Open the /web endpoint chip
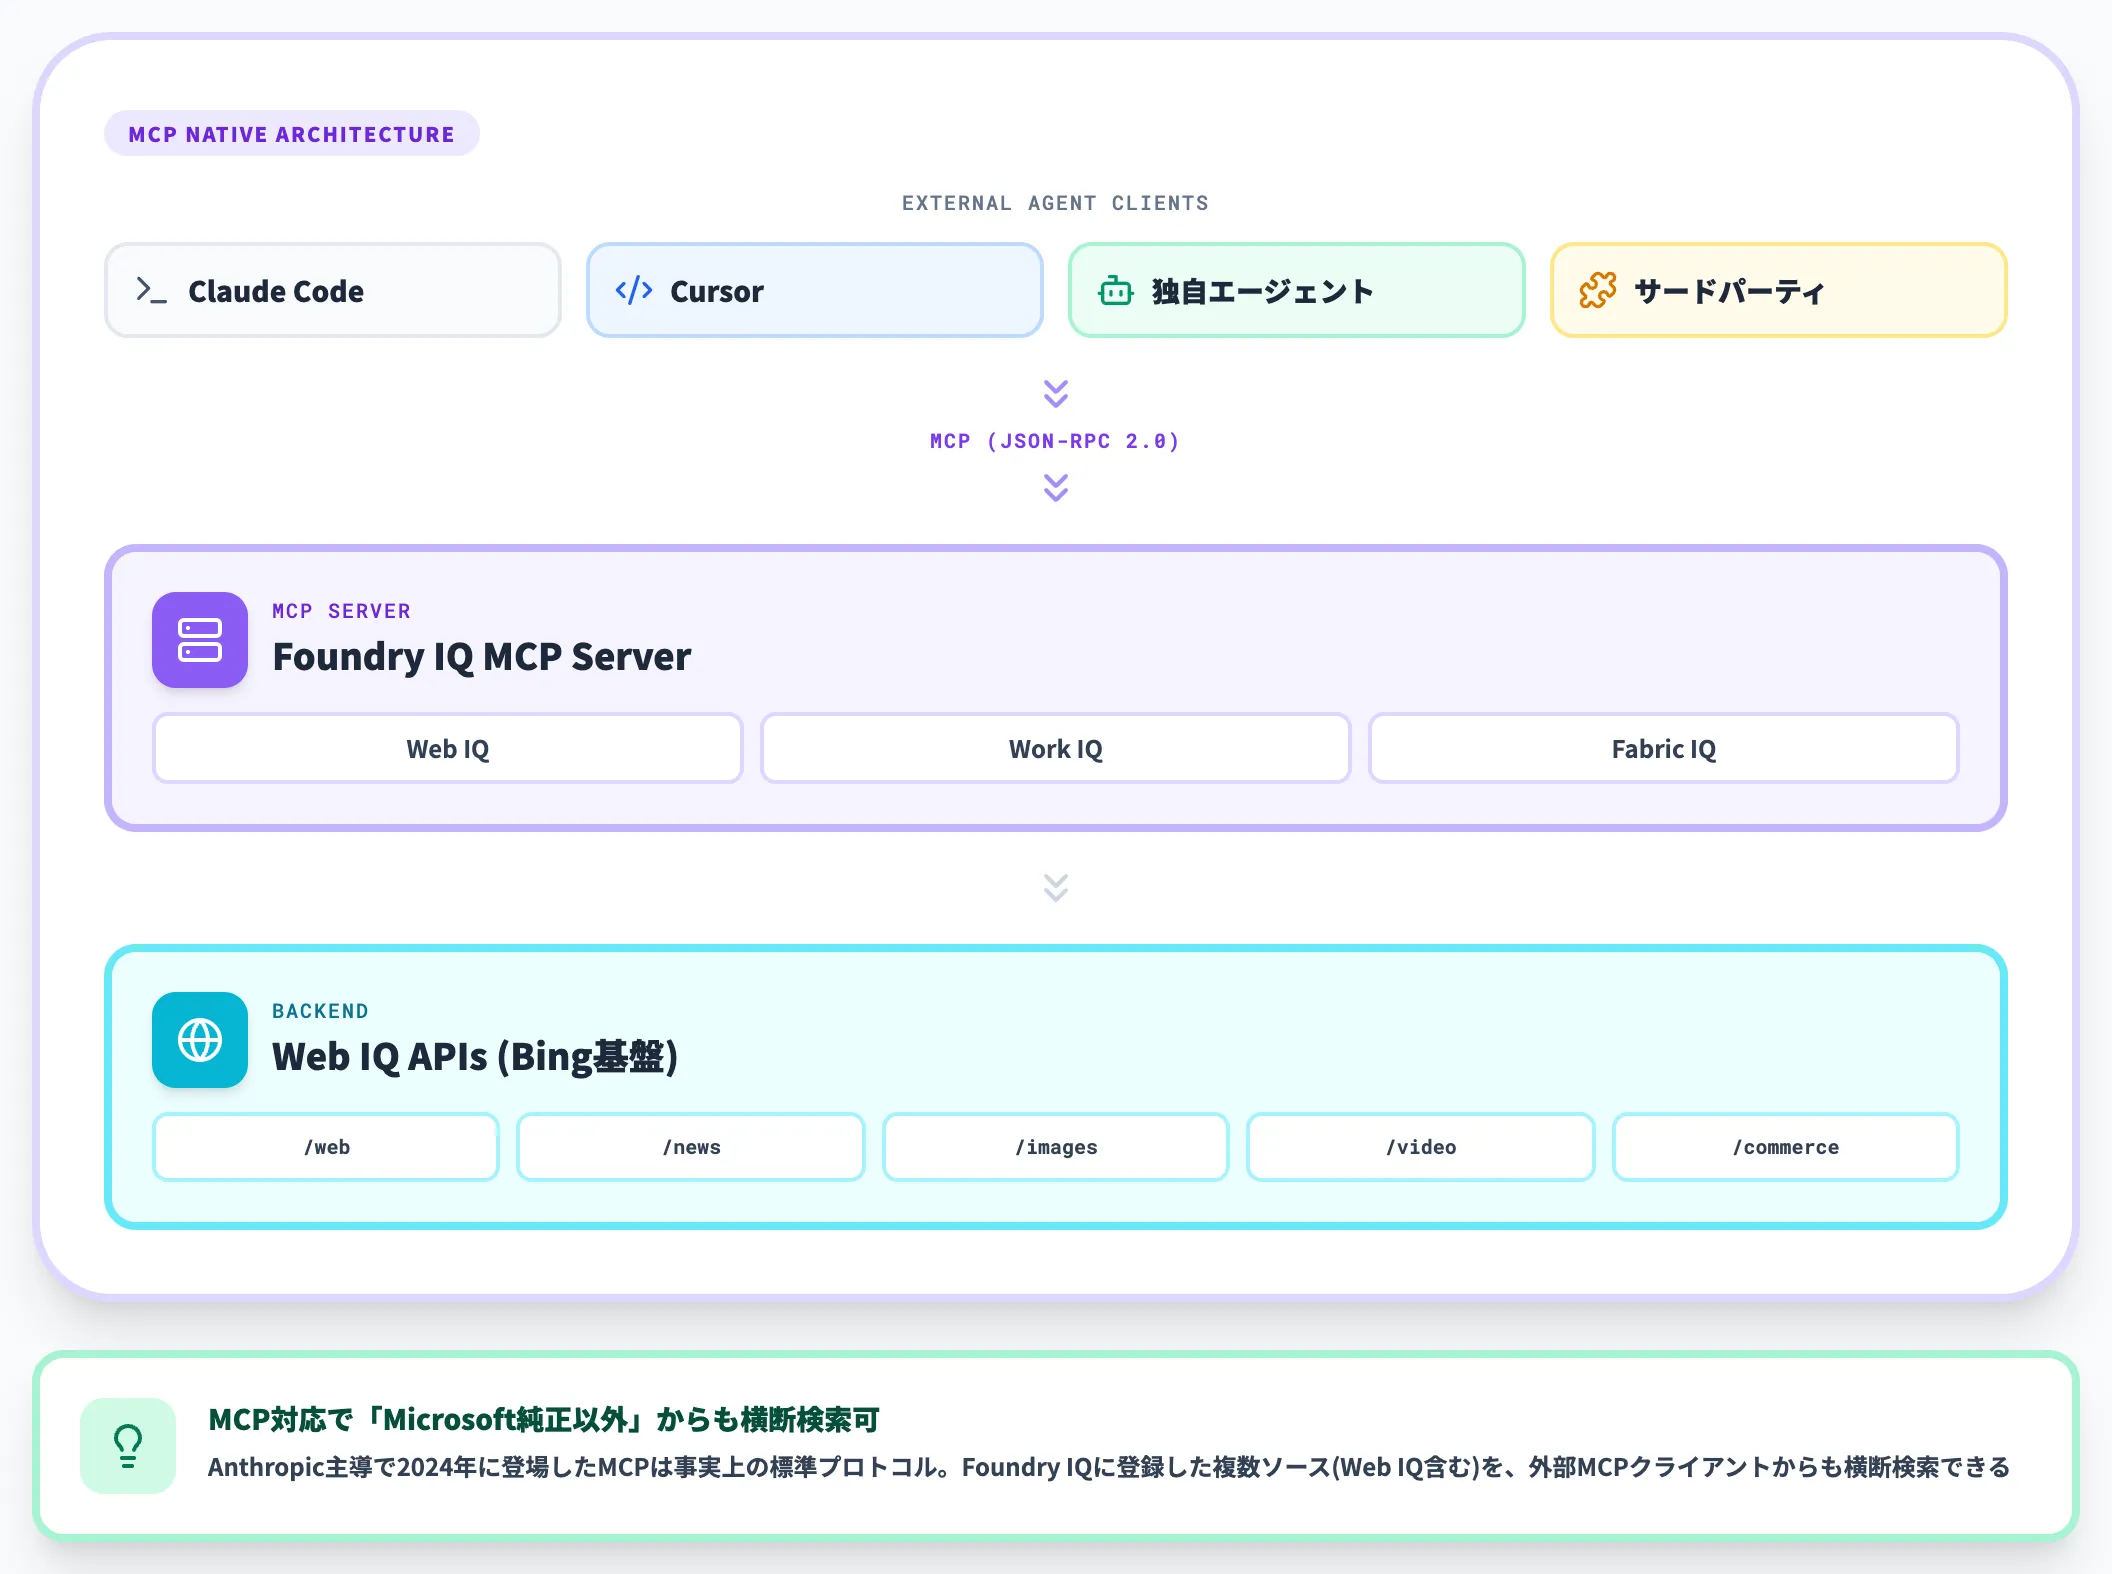2112x1574 pixels. click(x=326, y=1147)
